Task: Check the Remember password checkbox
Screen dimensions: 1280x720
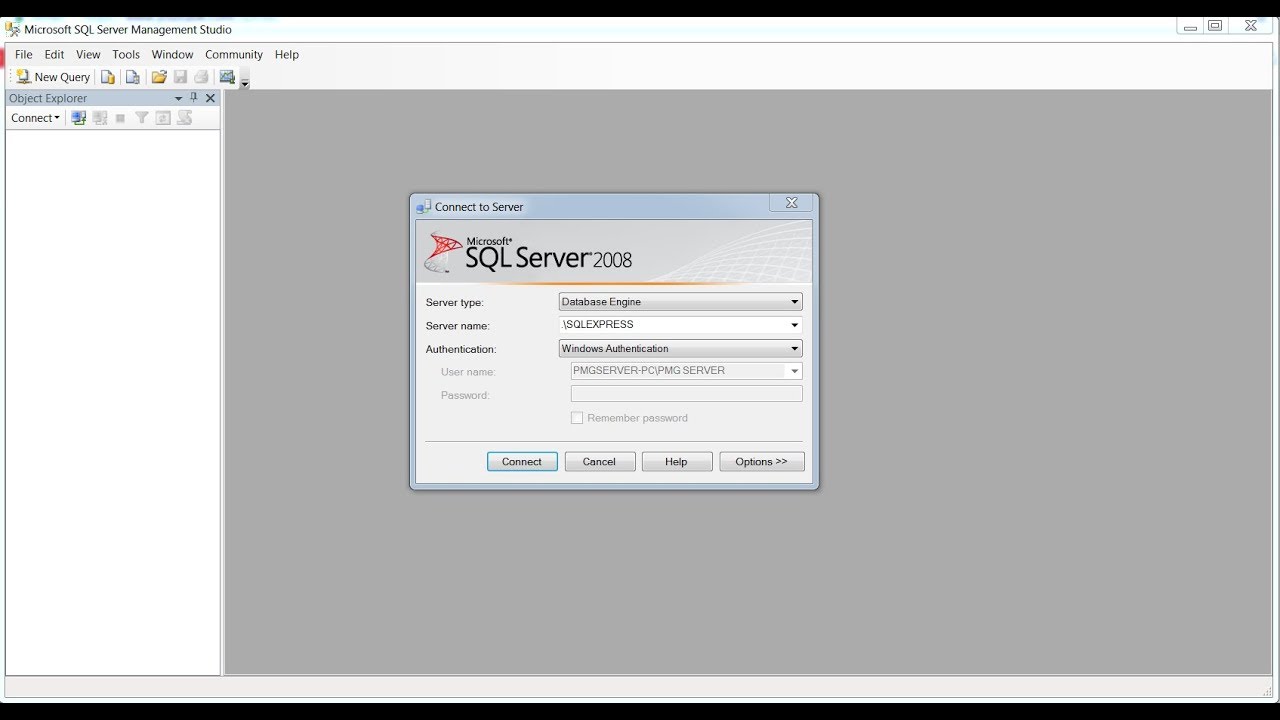Action: pyautogui.click(x=577, y=418)
